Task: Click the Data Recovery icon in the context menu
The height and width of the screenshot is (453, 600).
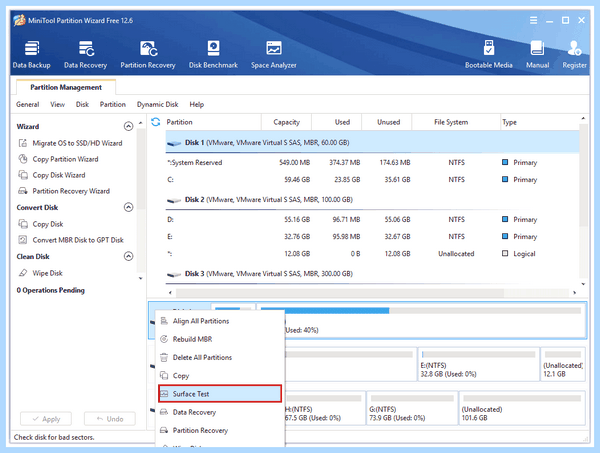Action: pos(164,412)
